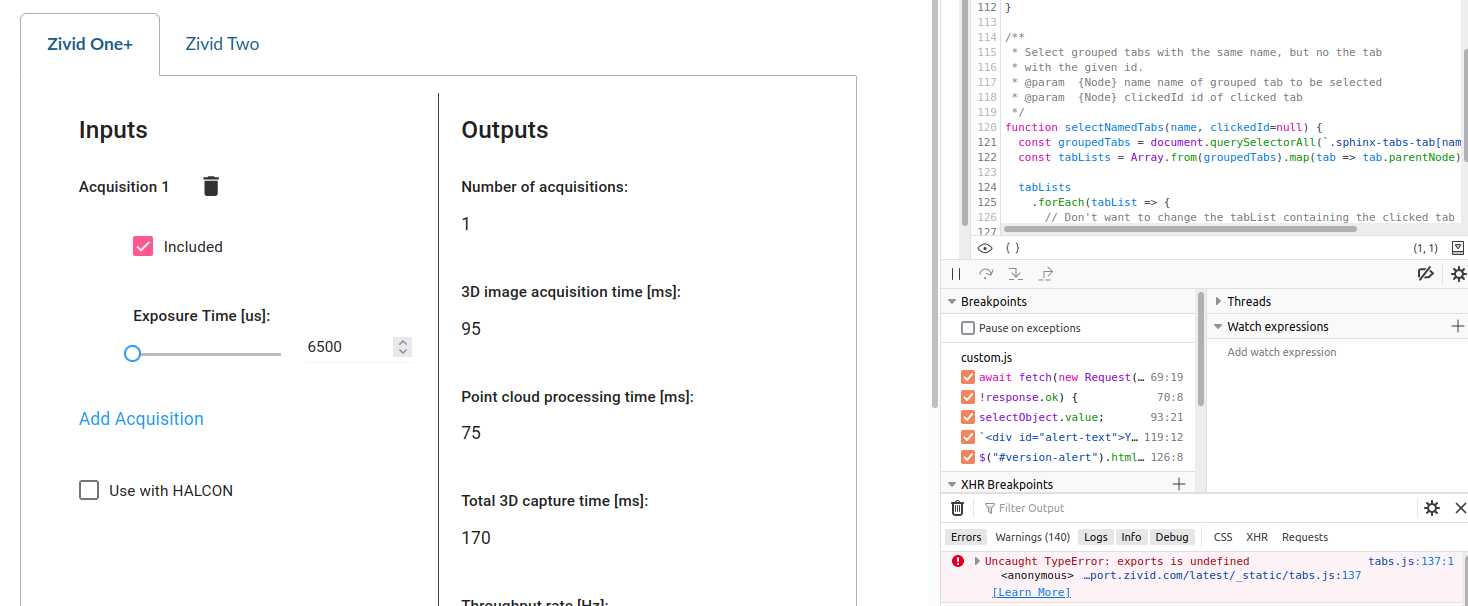1468x606 pixels.
Task: Expand the Threads section
Action: 1218,301
